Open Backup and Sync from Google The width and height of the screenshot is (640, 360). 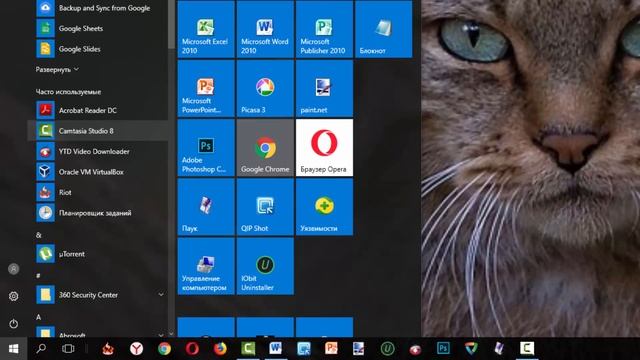click(x=98, y=8)
